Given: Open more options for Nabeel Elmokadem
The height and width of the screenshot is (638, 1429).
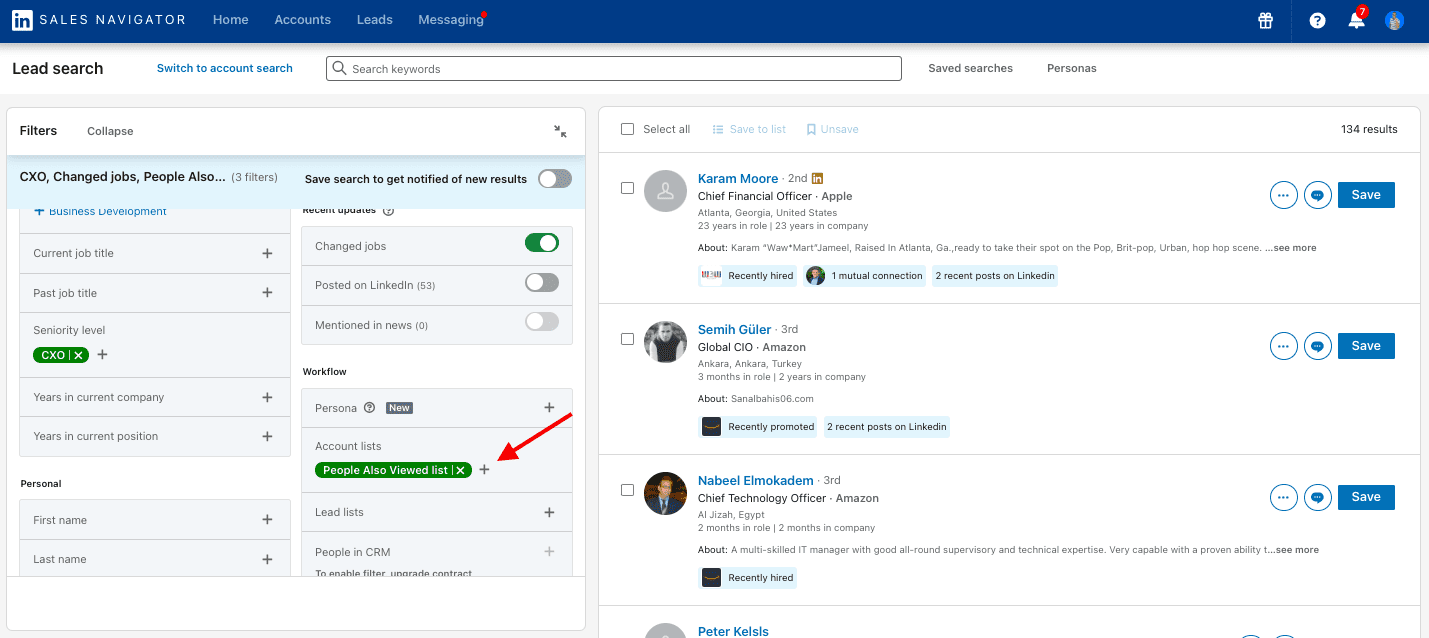Looking at the screenshot, I should 1284,497.
